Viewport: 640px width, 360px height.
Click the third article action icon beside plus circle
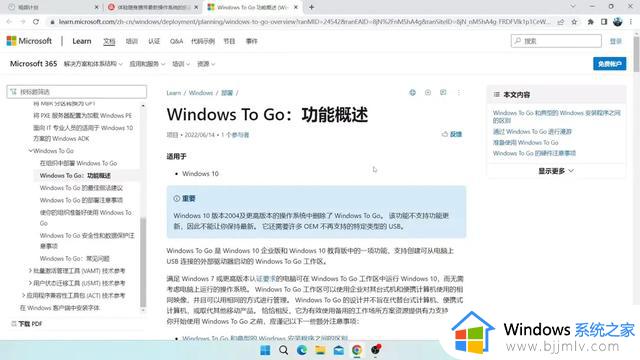coord(443,93)
